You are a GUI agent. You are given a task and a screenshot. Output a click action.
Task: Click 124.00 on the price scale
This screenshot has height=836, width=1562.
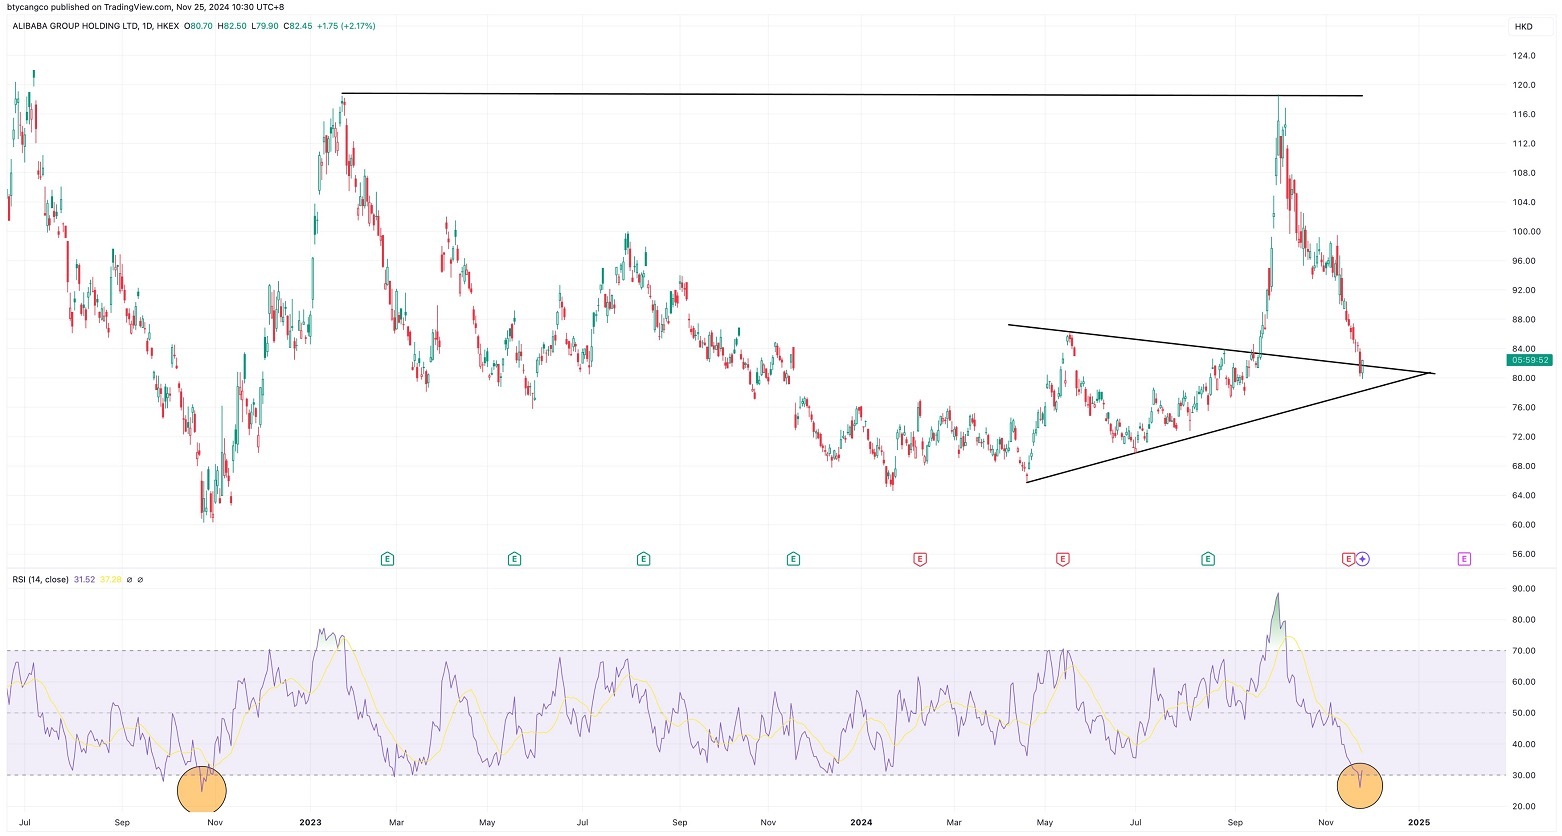1524,56
